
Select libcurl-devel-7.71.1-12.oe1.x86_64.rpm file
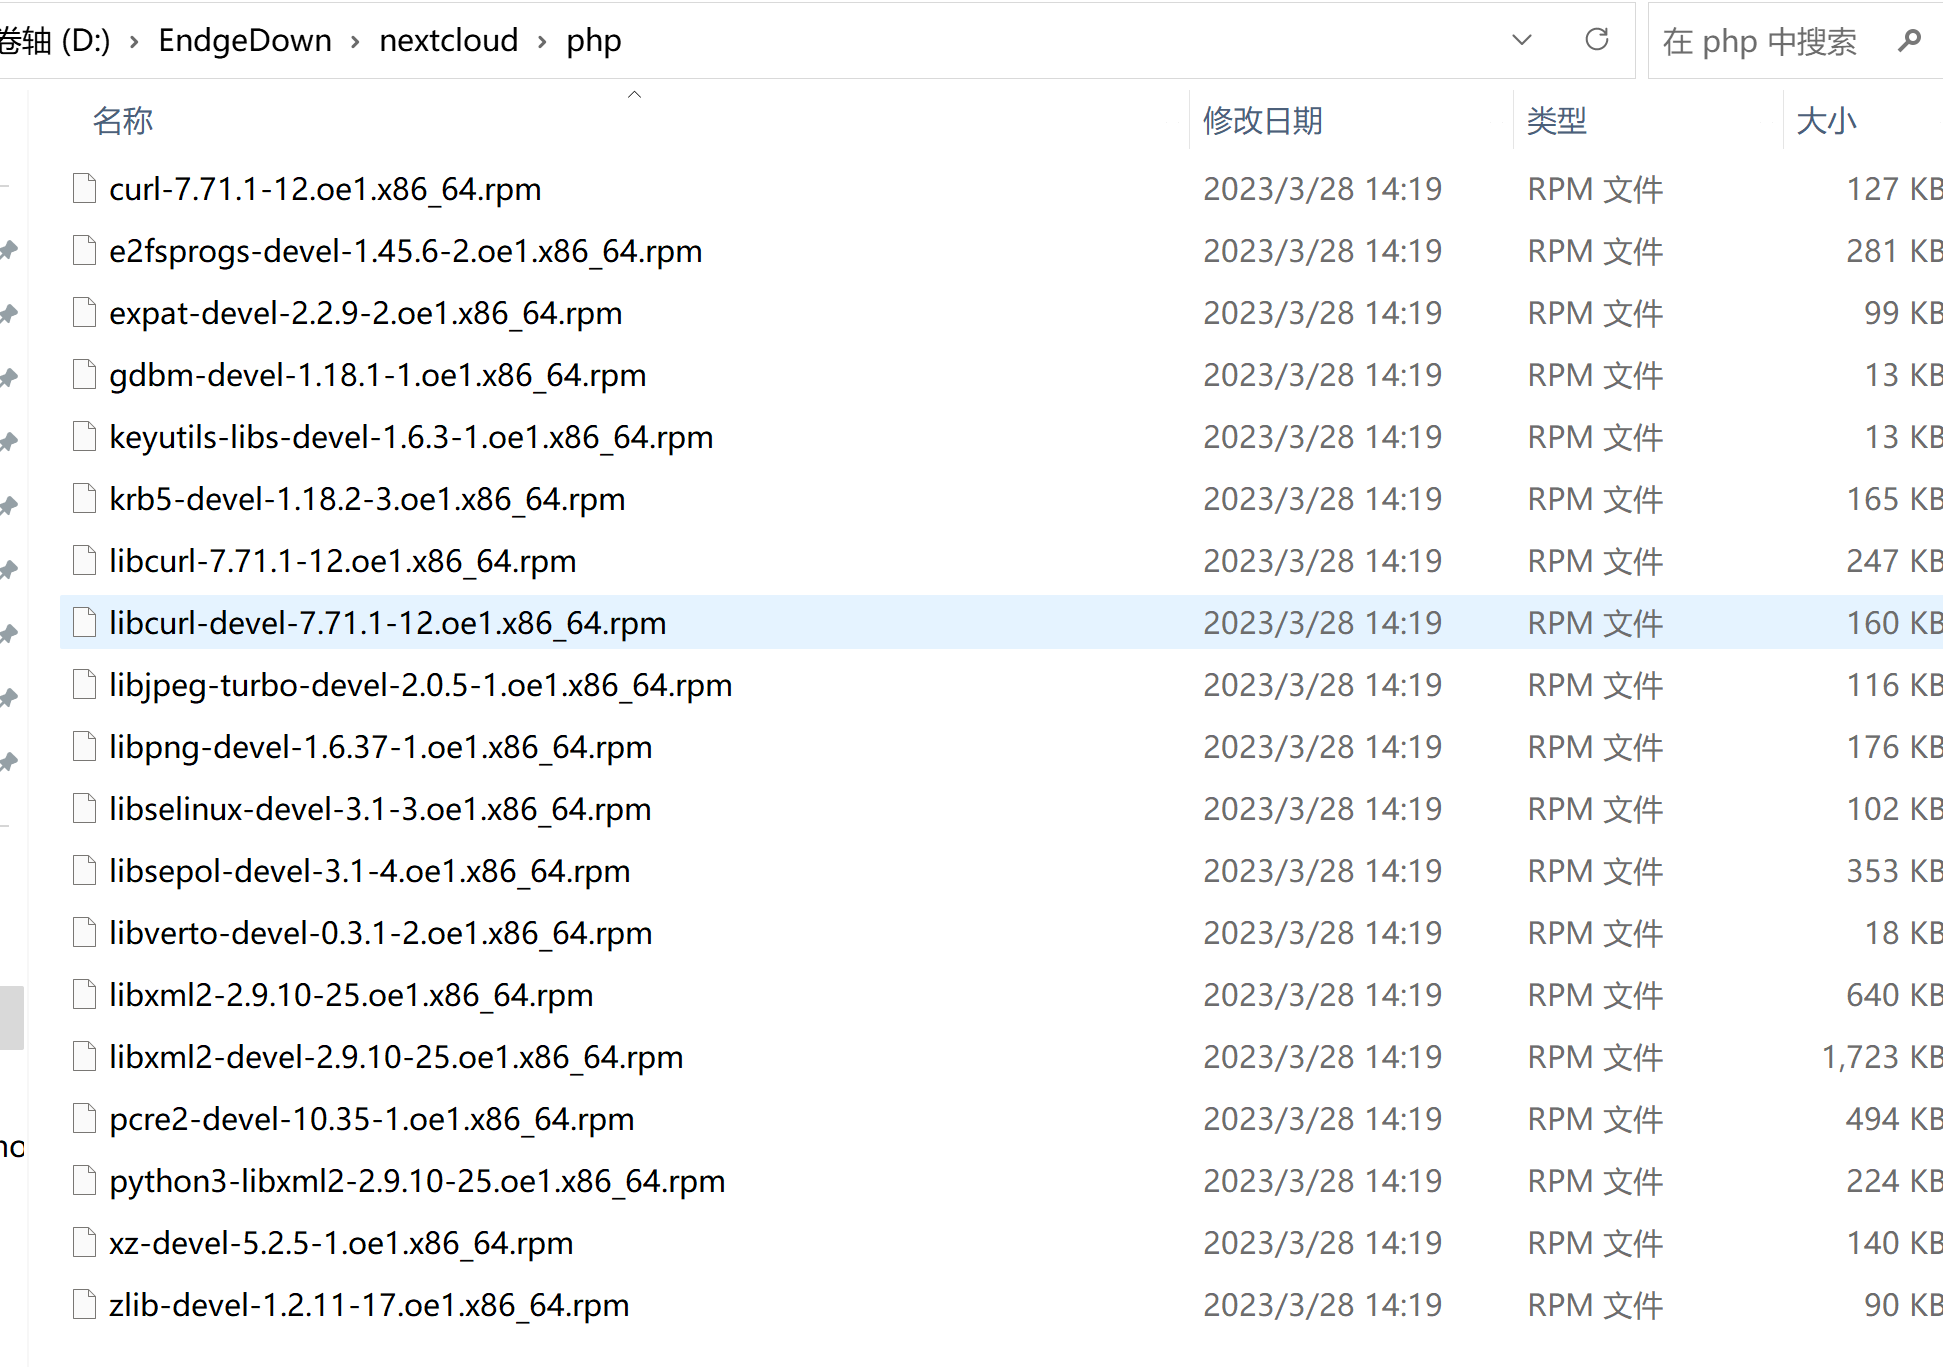tap(388, 623)
